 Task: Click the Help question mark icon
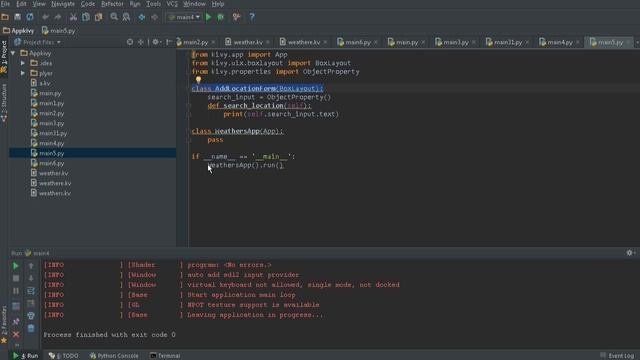pyautogui.click(x=252, y=17)
